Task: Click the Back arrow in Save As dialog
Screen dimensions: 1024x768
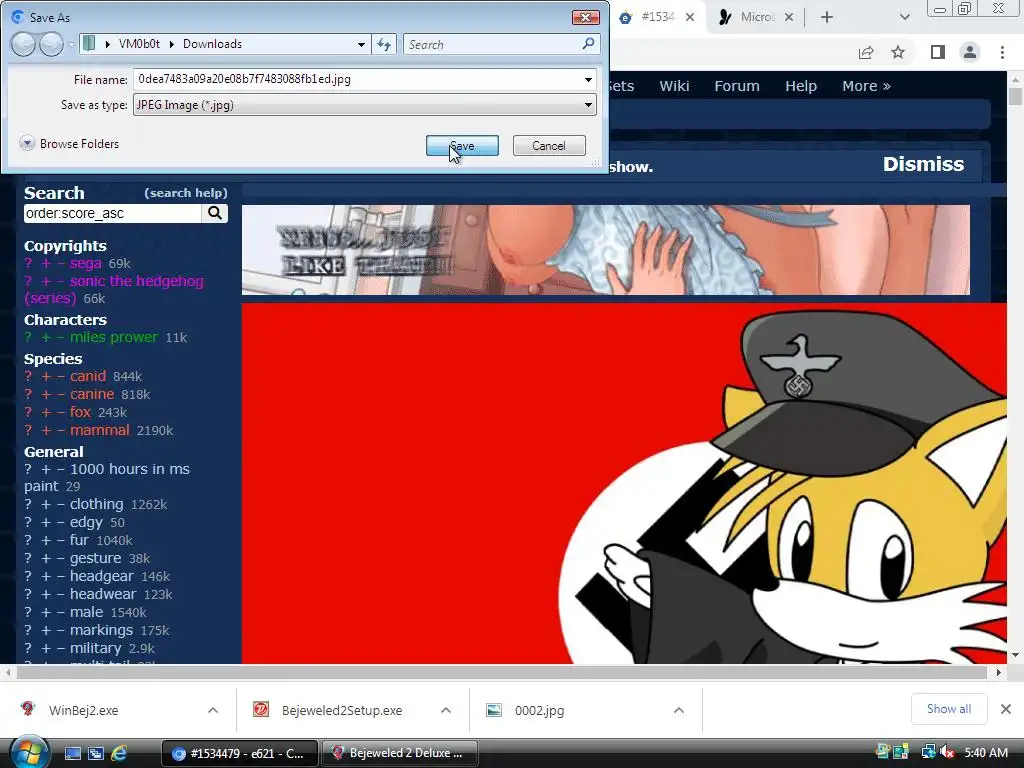Action: pos(24,44)
